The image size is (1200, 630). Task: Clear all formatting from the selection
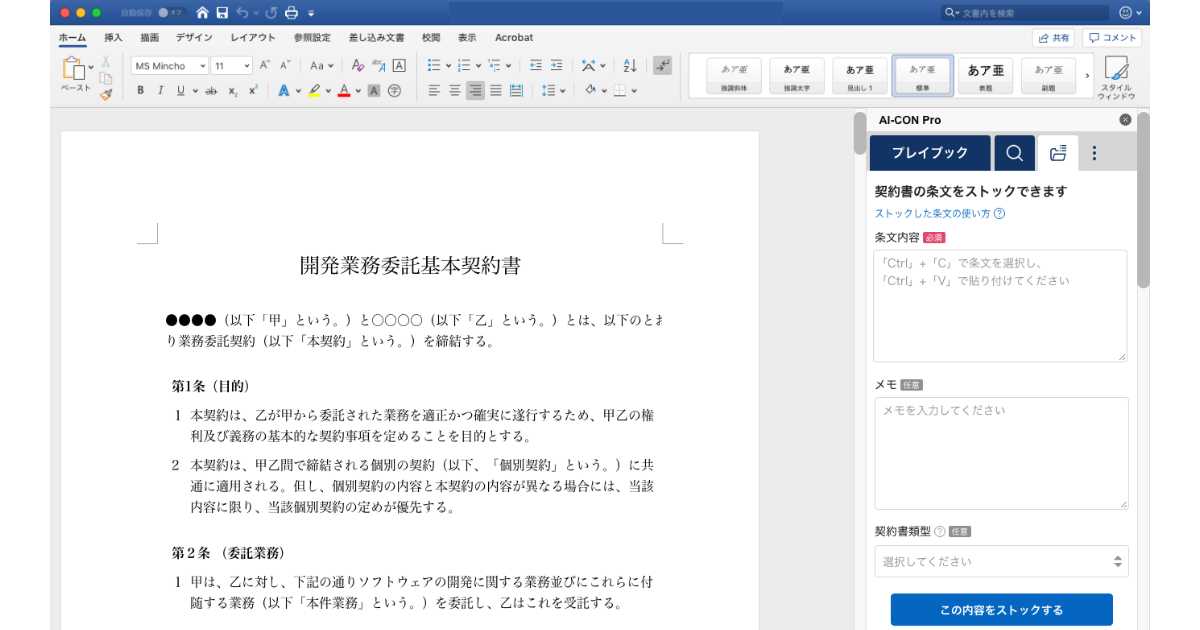pos(358,65)
